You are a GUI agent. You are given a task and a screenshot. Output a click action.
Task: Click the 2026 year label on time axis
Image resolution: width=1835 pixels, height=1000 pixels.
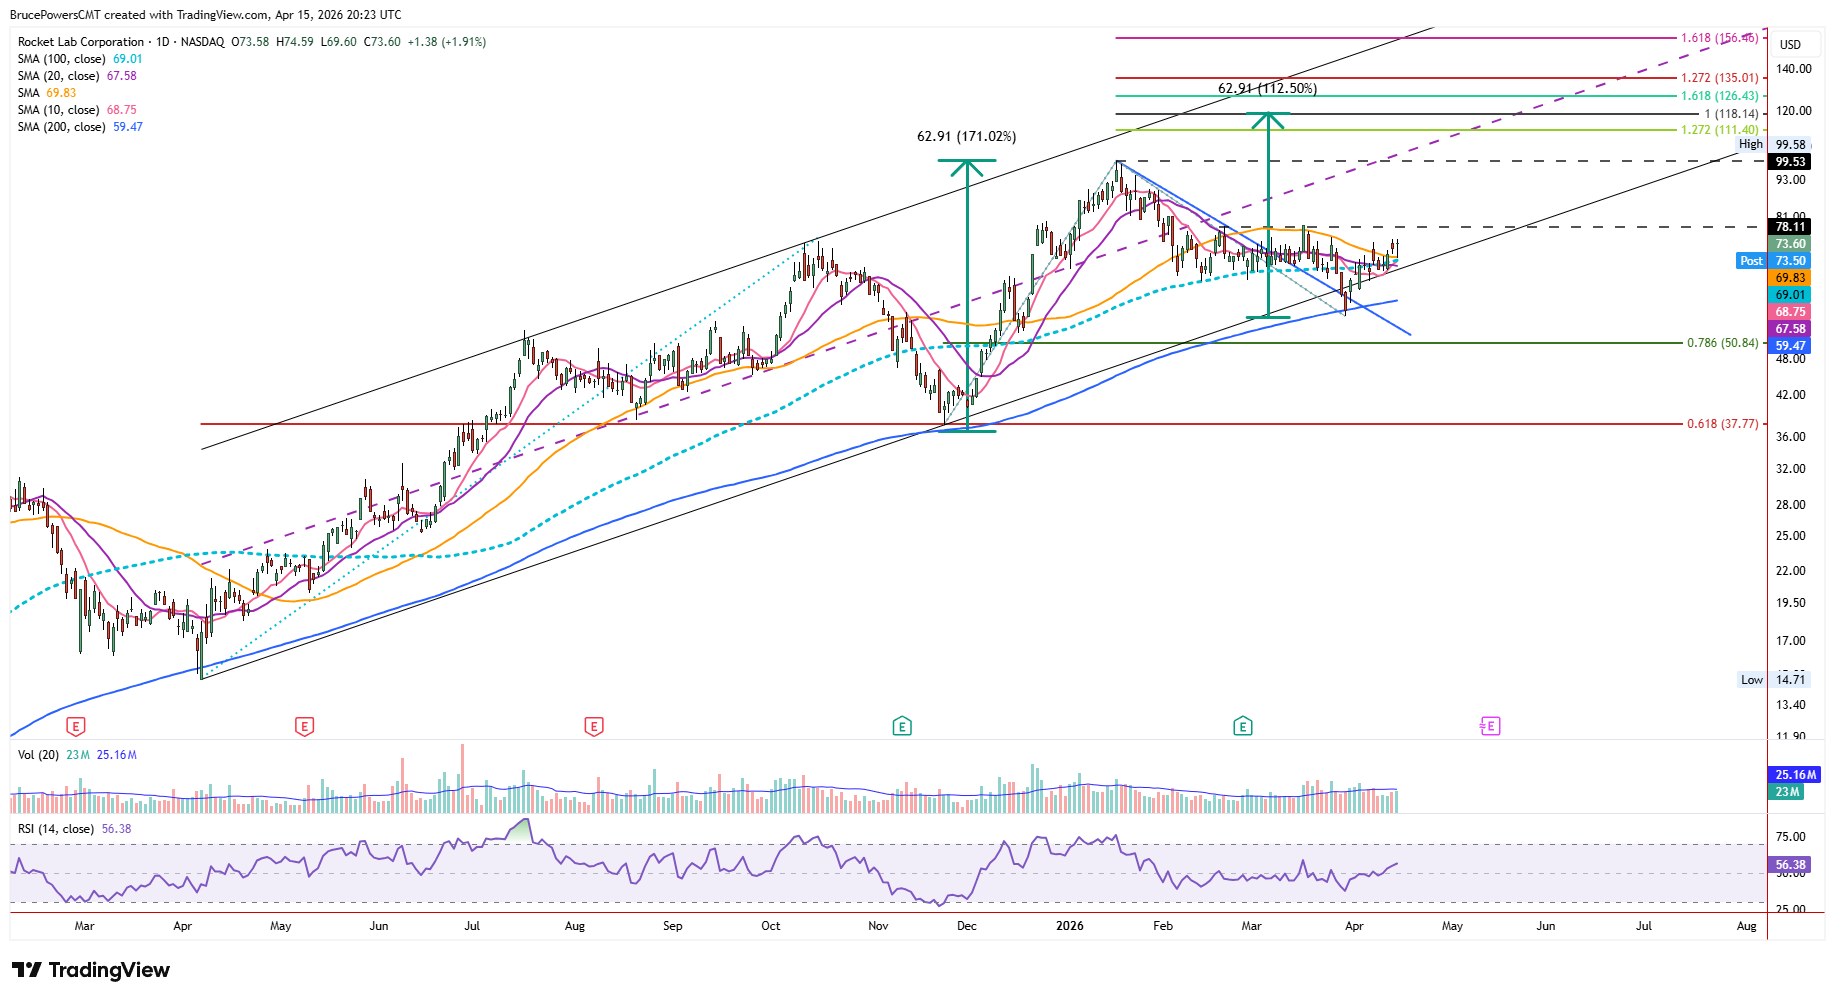[x=1069, y=926]
